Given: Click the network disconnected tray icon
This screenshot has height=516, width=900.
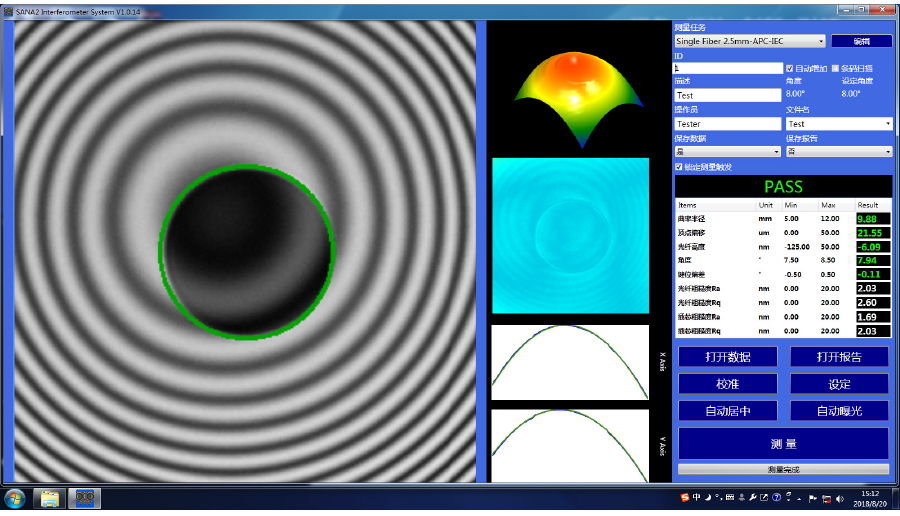Looking at the screenshot, I should click(x=827, y=499).
